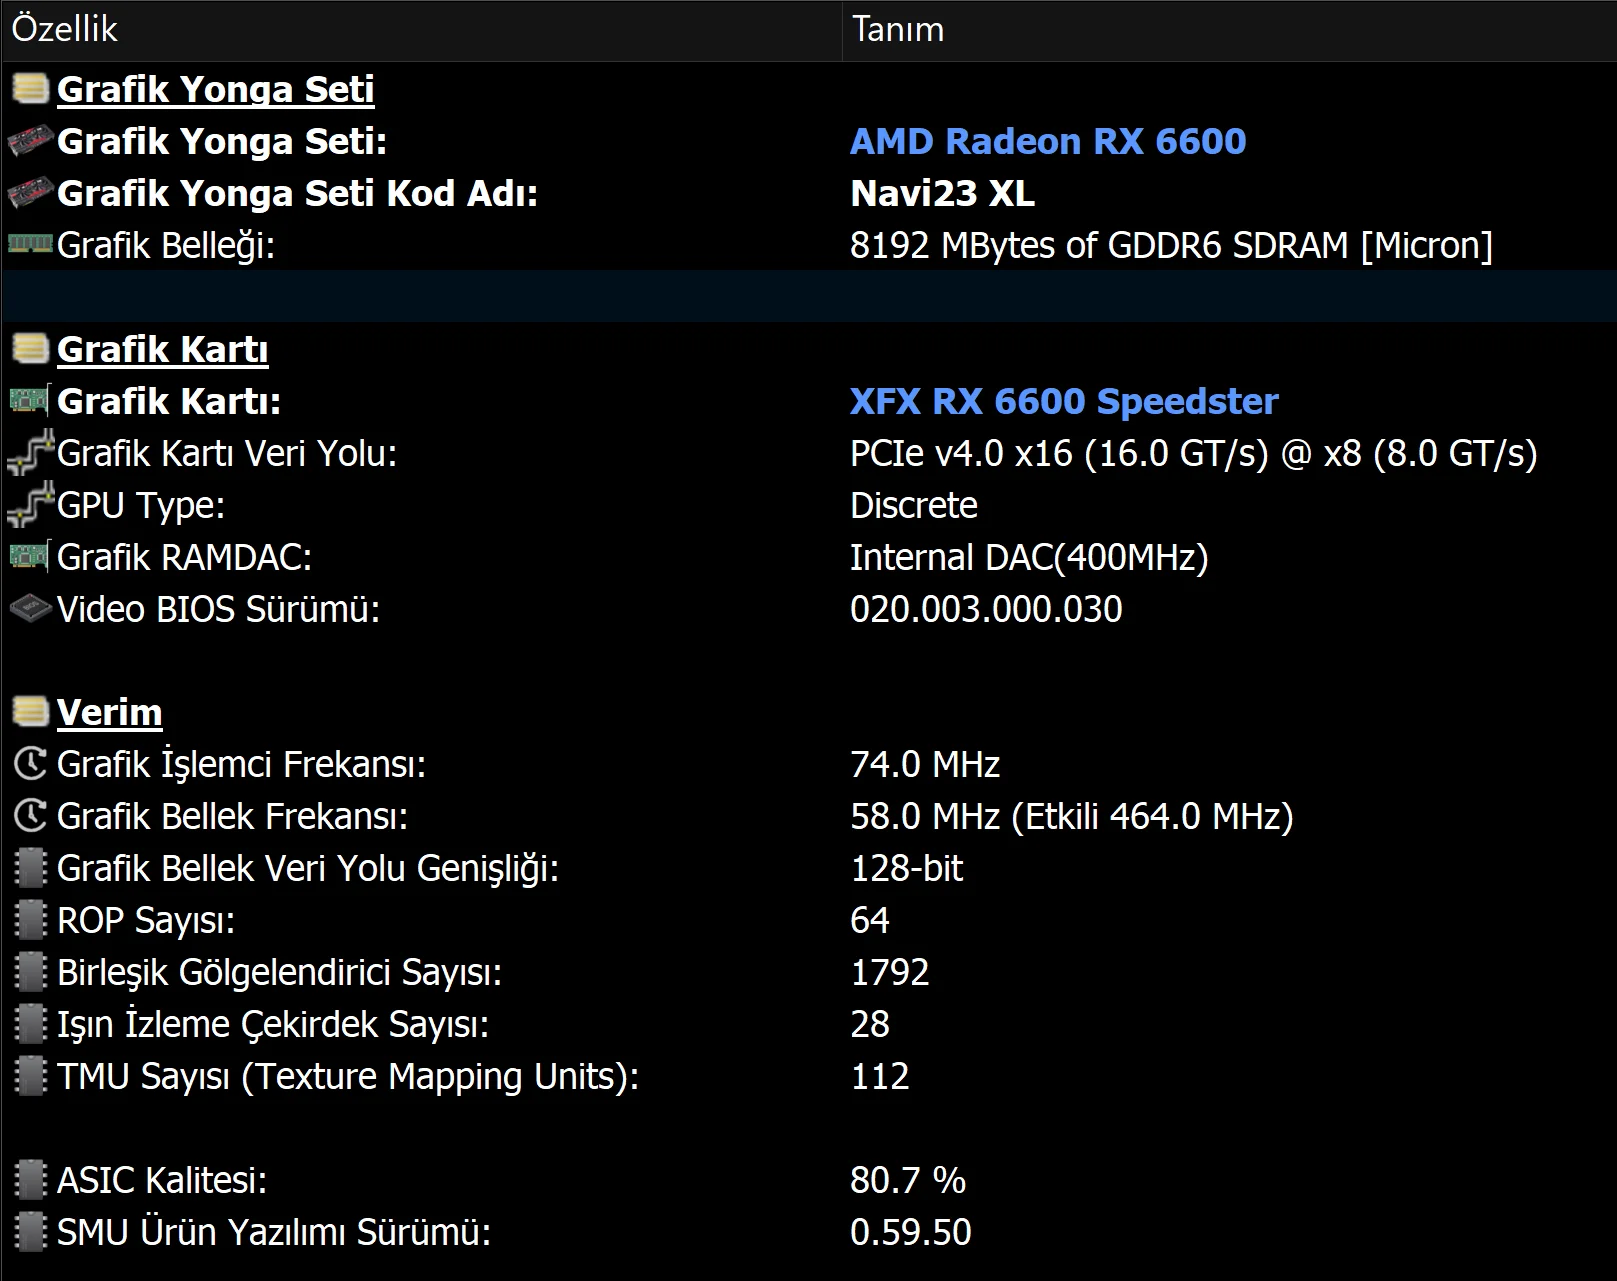
Task: Select the Navi23 XL value
Action: [x=942, y=193]
